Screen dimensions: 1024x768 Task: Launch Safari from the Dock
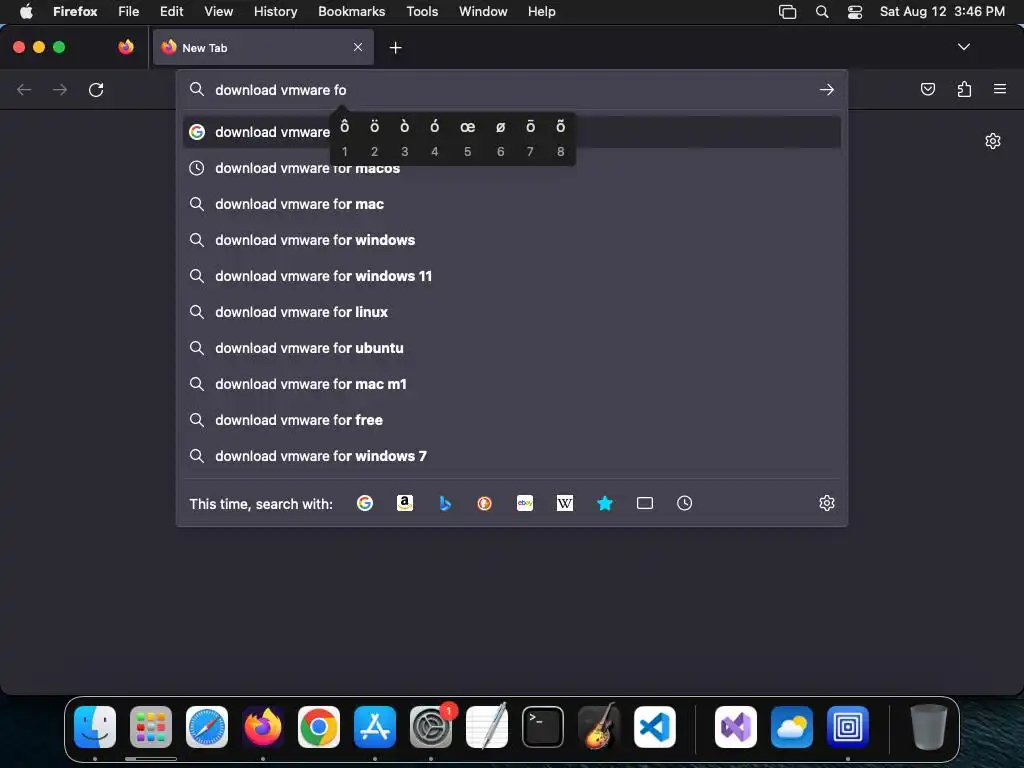[207, 727]
